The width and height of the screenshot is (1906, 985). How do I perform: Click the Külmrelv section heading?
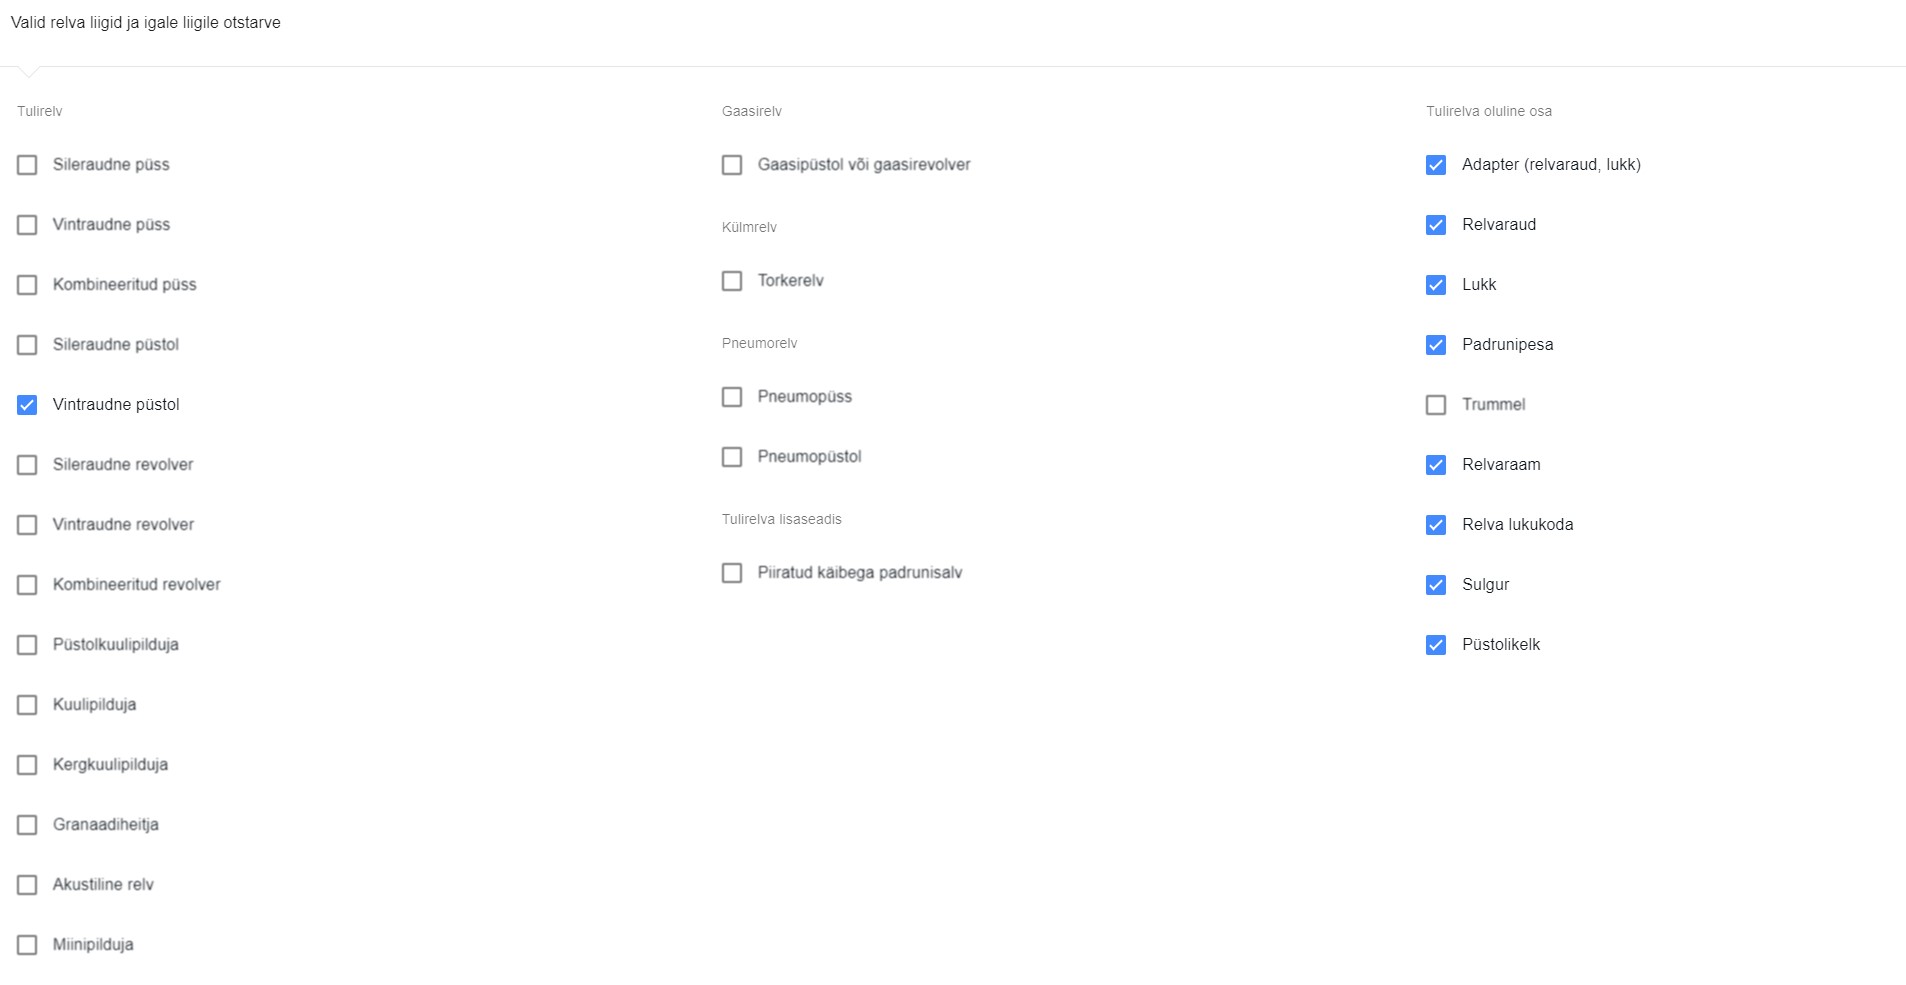pos(749,227)
